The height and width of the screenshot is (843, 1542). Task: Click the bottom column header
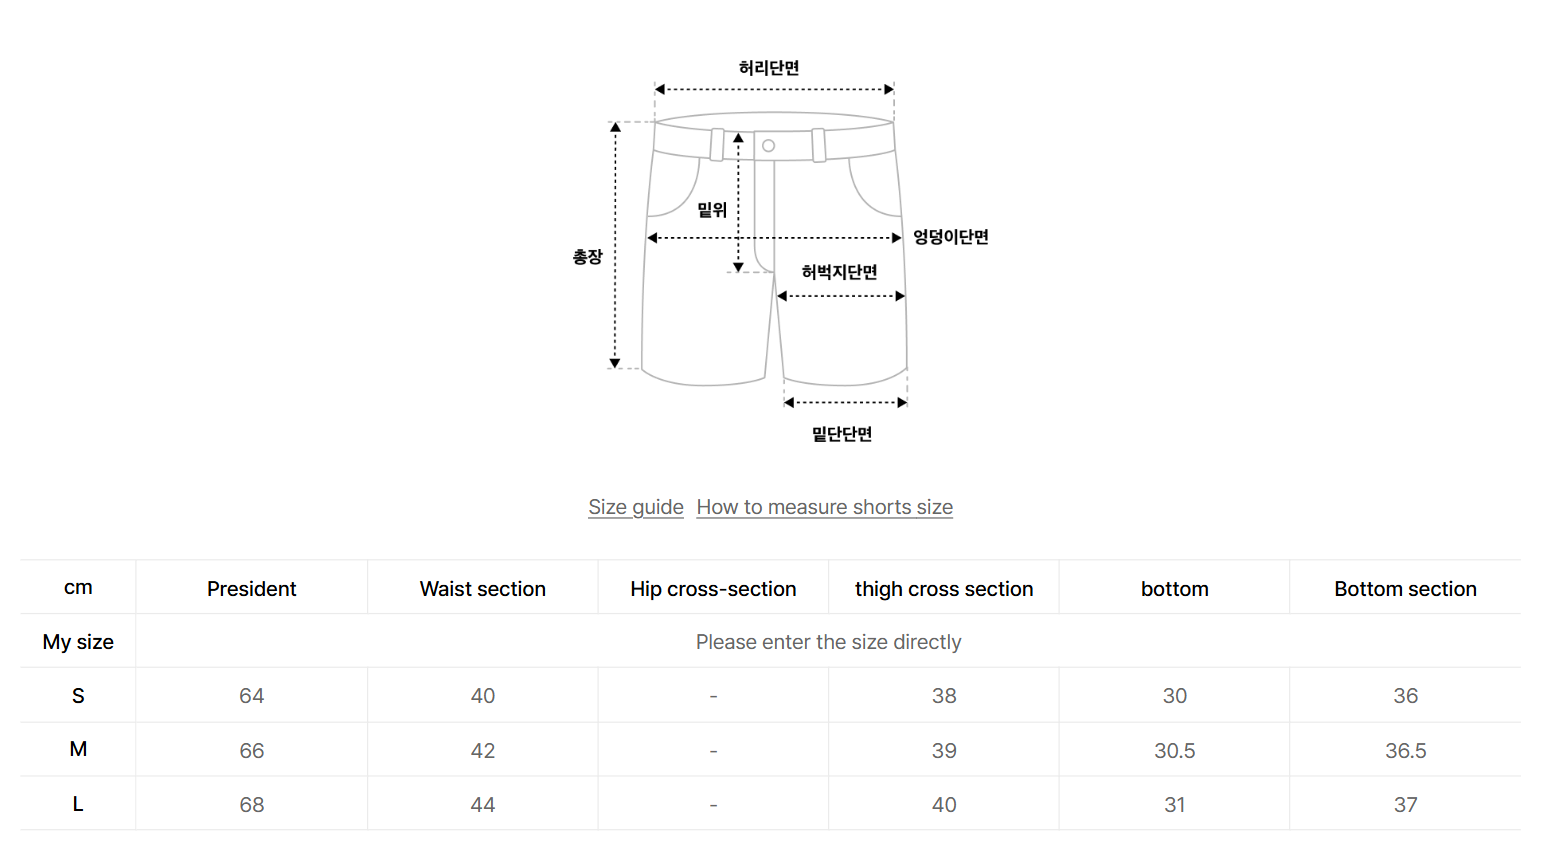click(1175, 589)
